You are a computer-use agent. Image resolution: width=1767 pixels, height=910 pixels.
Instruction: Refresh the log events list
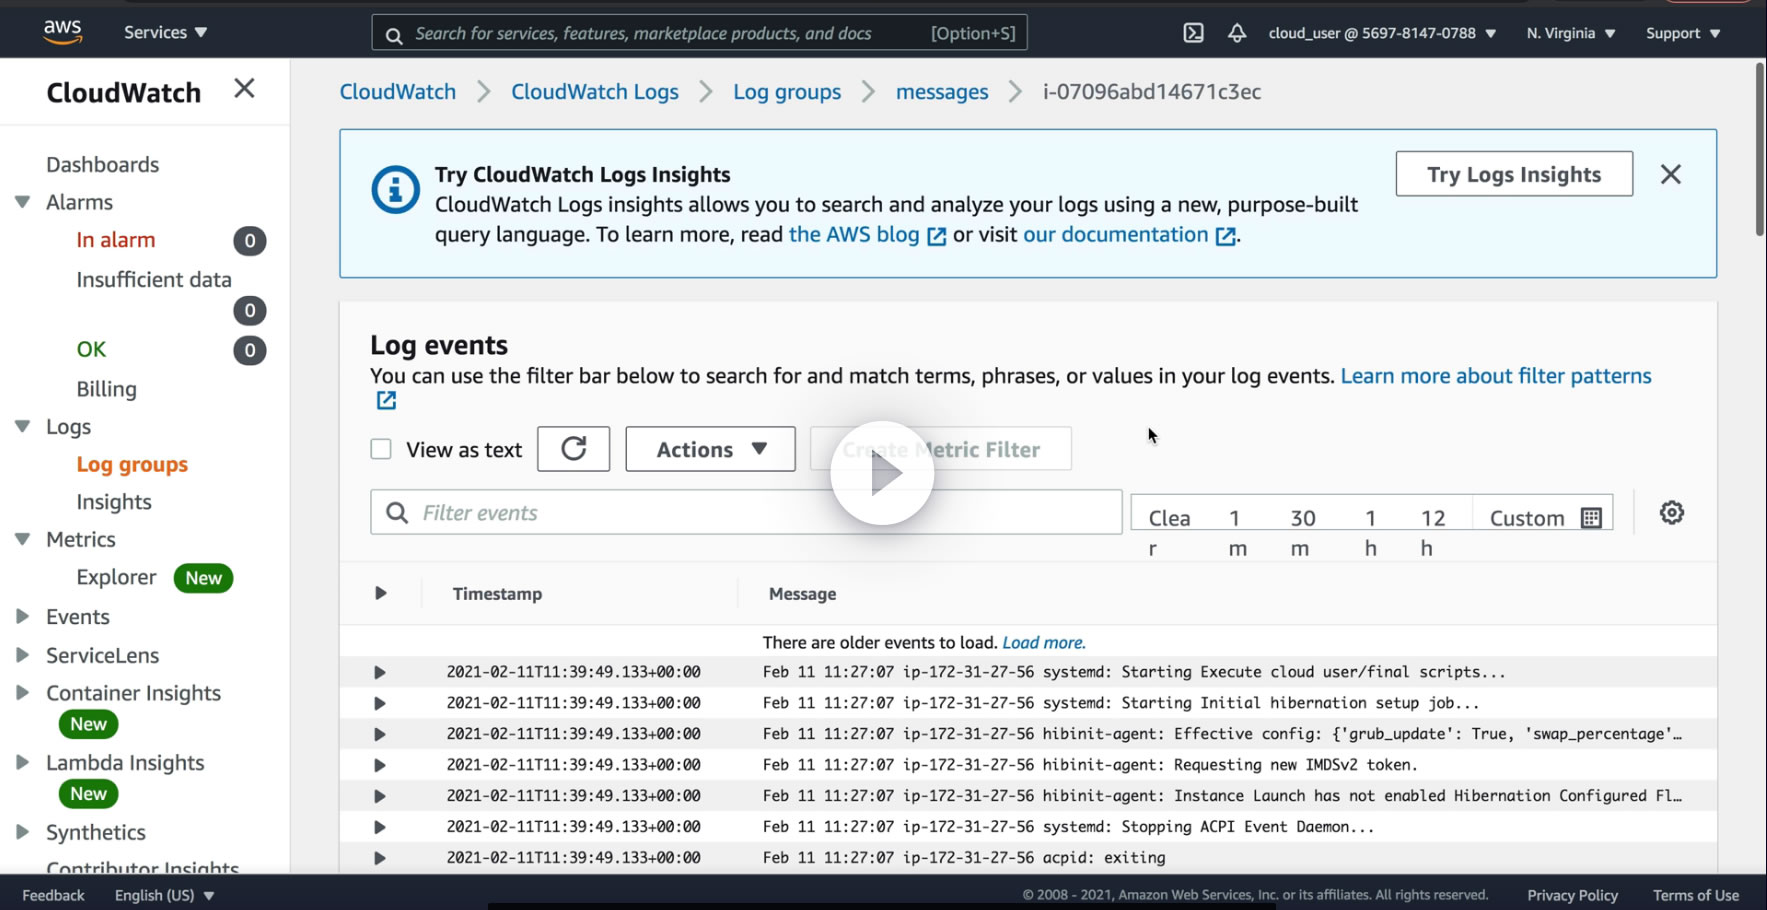[573, 449]
